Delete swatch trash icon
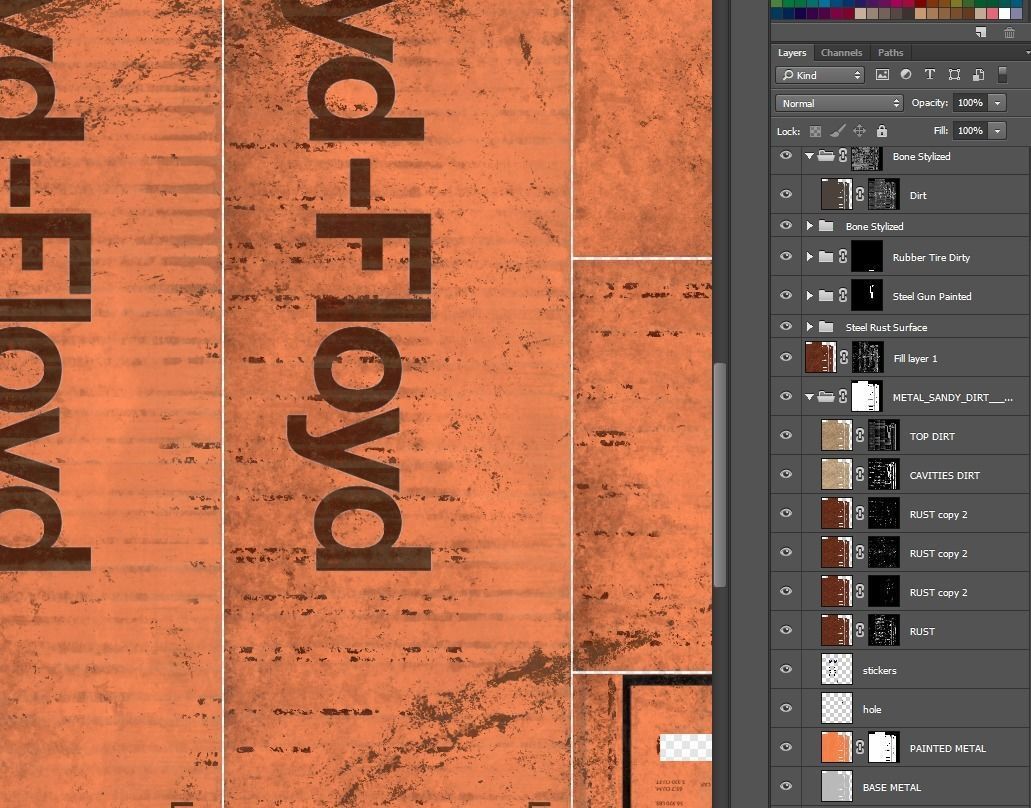The width and height of the screenshot is (1031, 808). tap(1009, 32)
